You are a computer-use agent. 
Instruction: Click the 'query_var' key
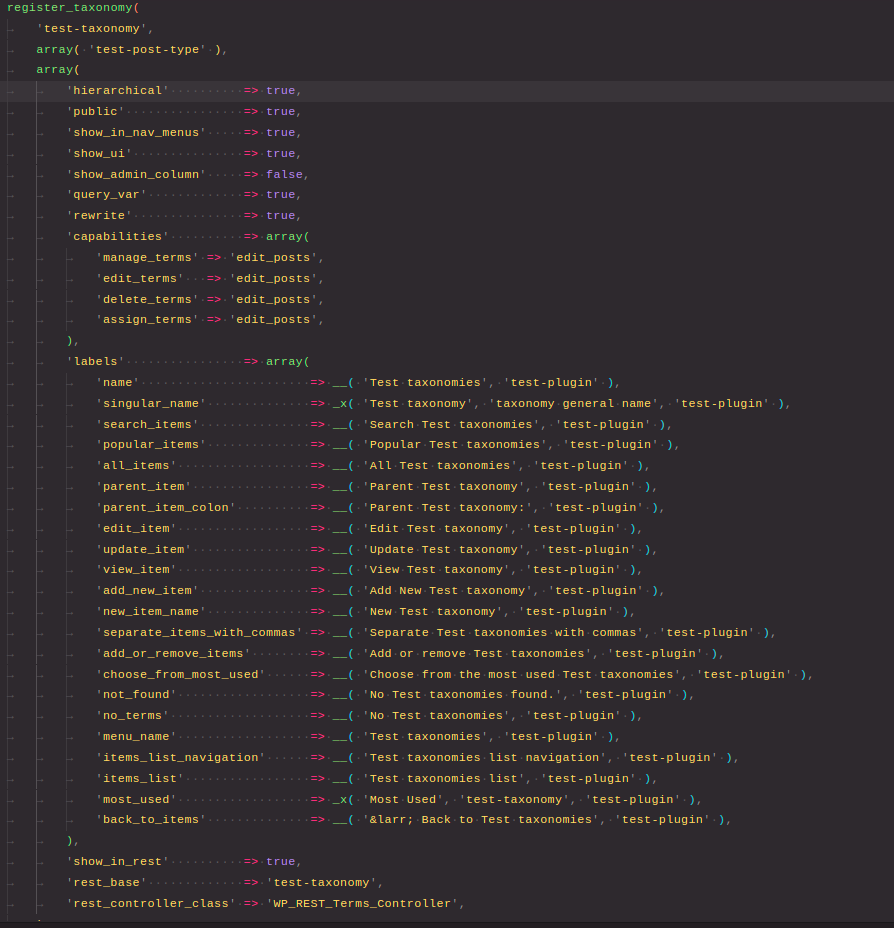tap(106, 195)
